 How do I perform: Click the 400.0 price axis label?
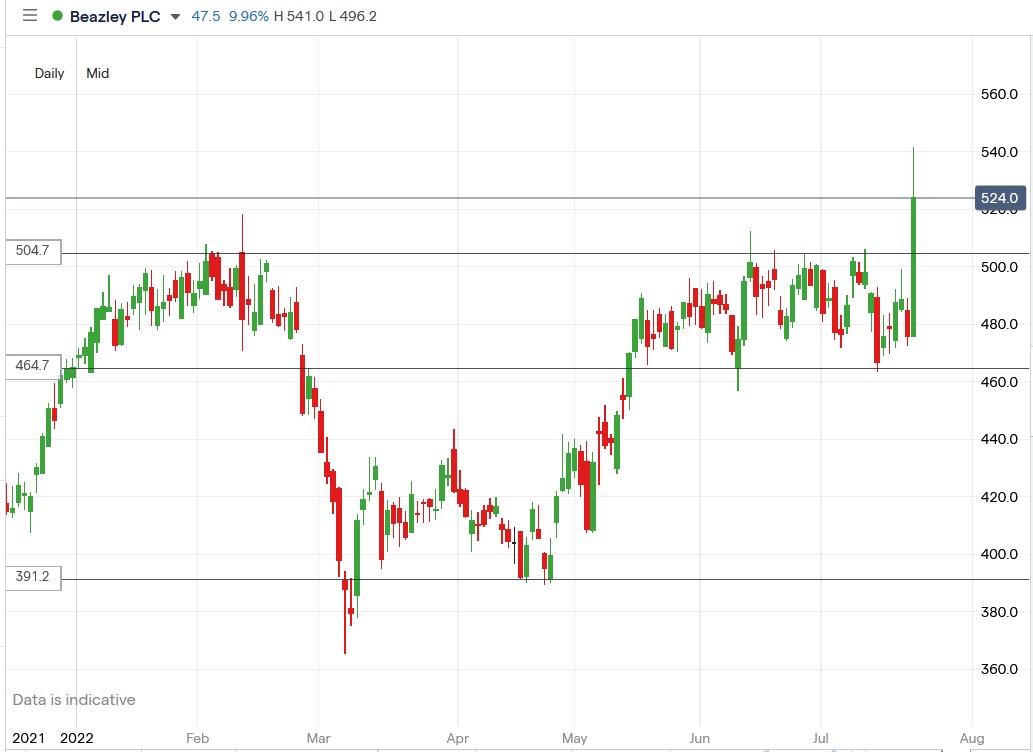click(x=999, y=554)
